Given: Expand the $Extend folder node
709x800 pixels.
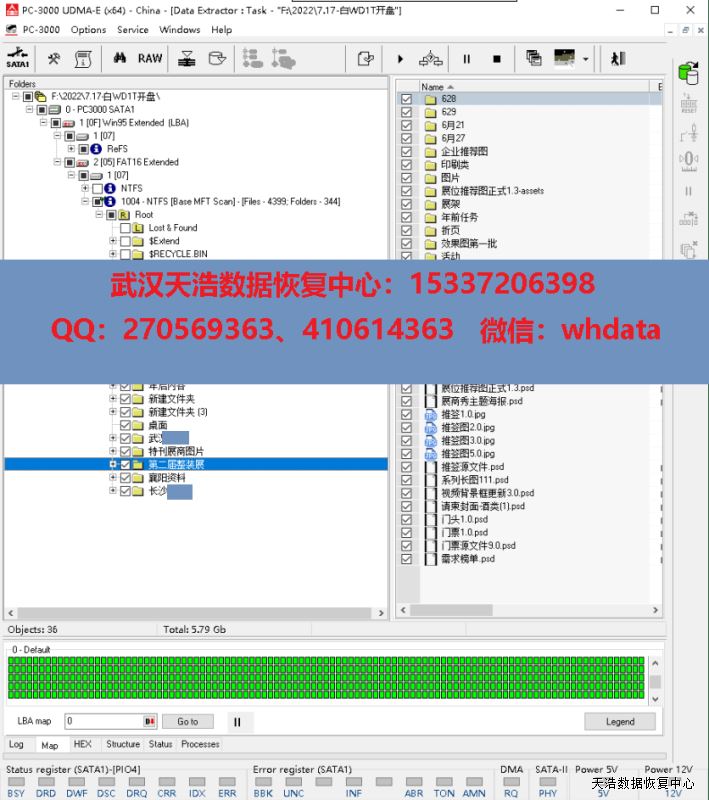Looking at the screenshot, I should pyautogui.click(x=113, y=241).
